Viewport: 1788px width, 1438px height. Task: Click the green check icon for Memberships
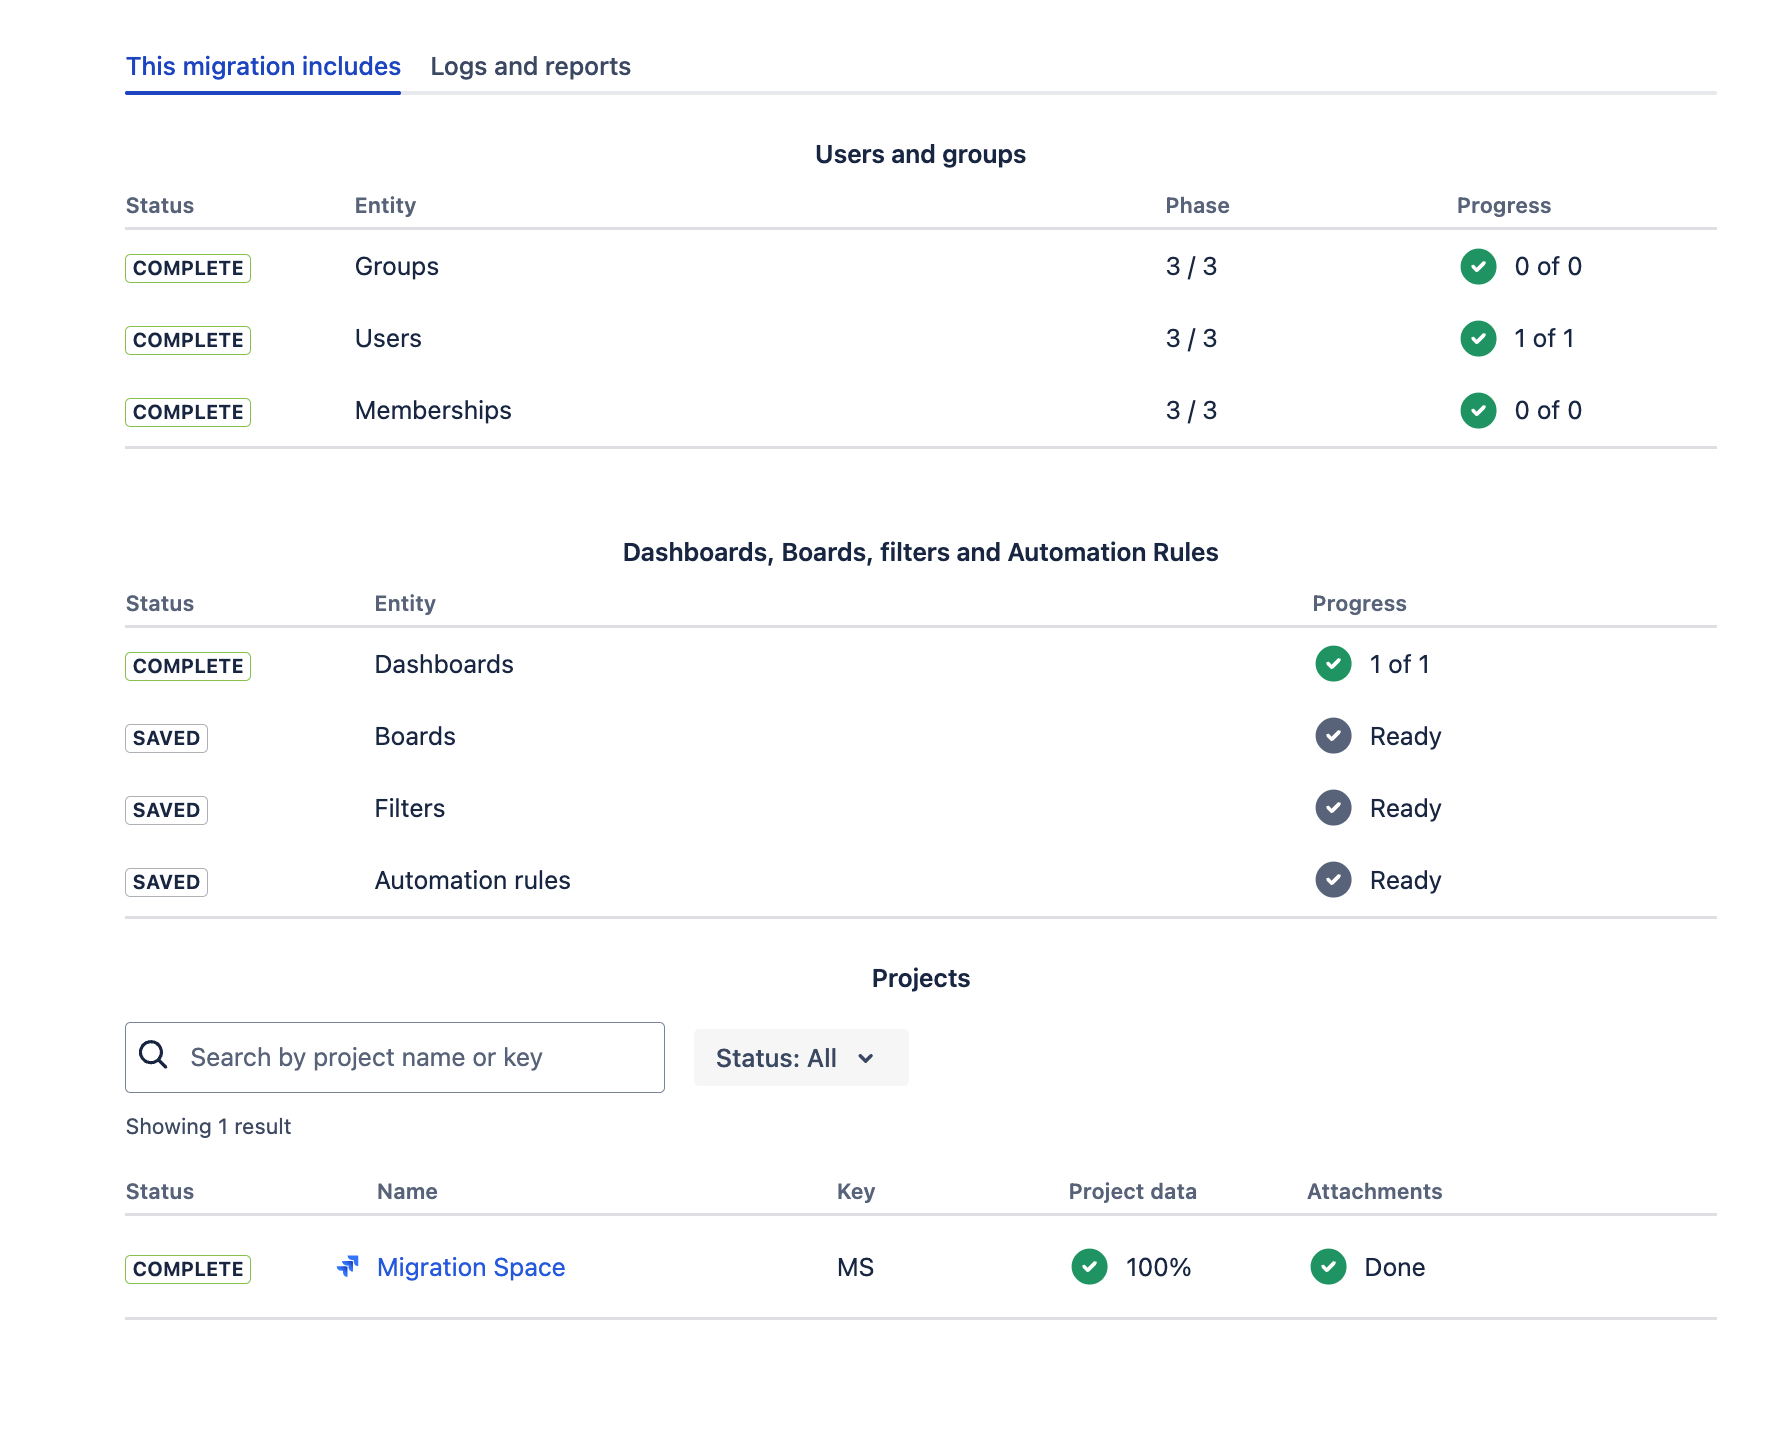tap(1478, 411)
